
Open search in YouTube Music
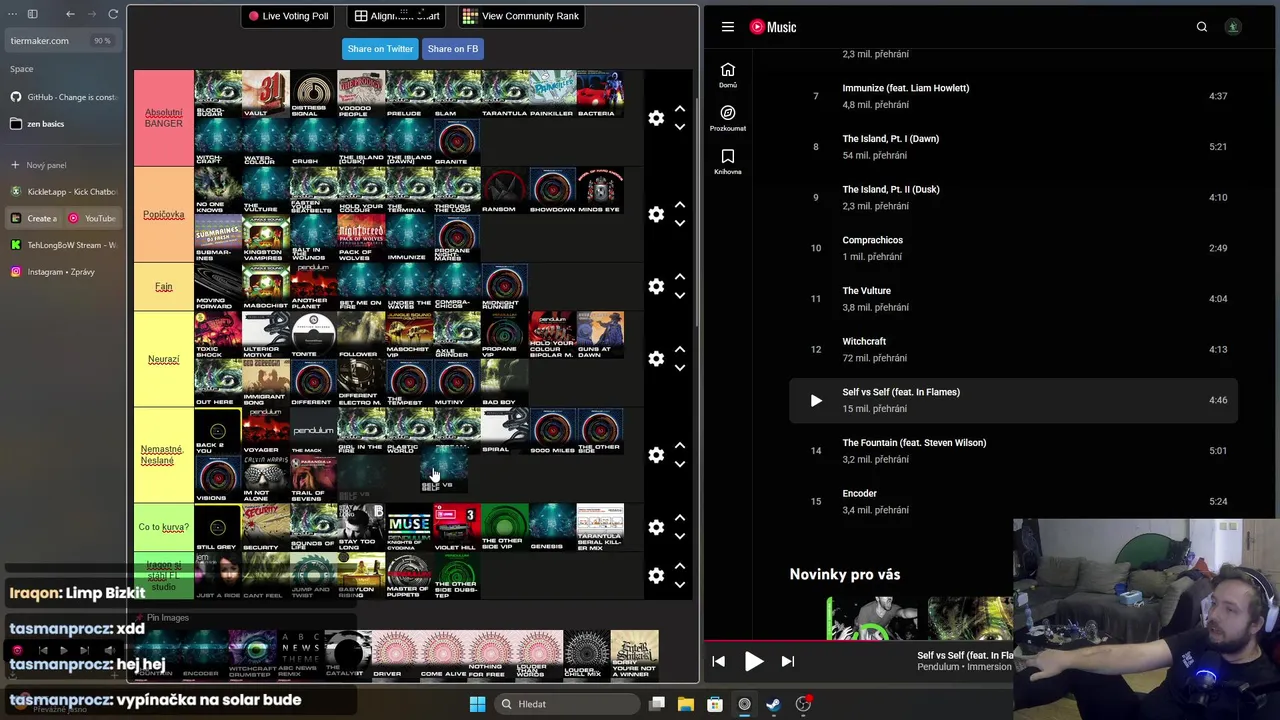(1202, 27)
